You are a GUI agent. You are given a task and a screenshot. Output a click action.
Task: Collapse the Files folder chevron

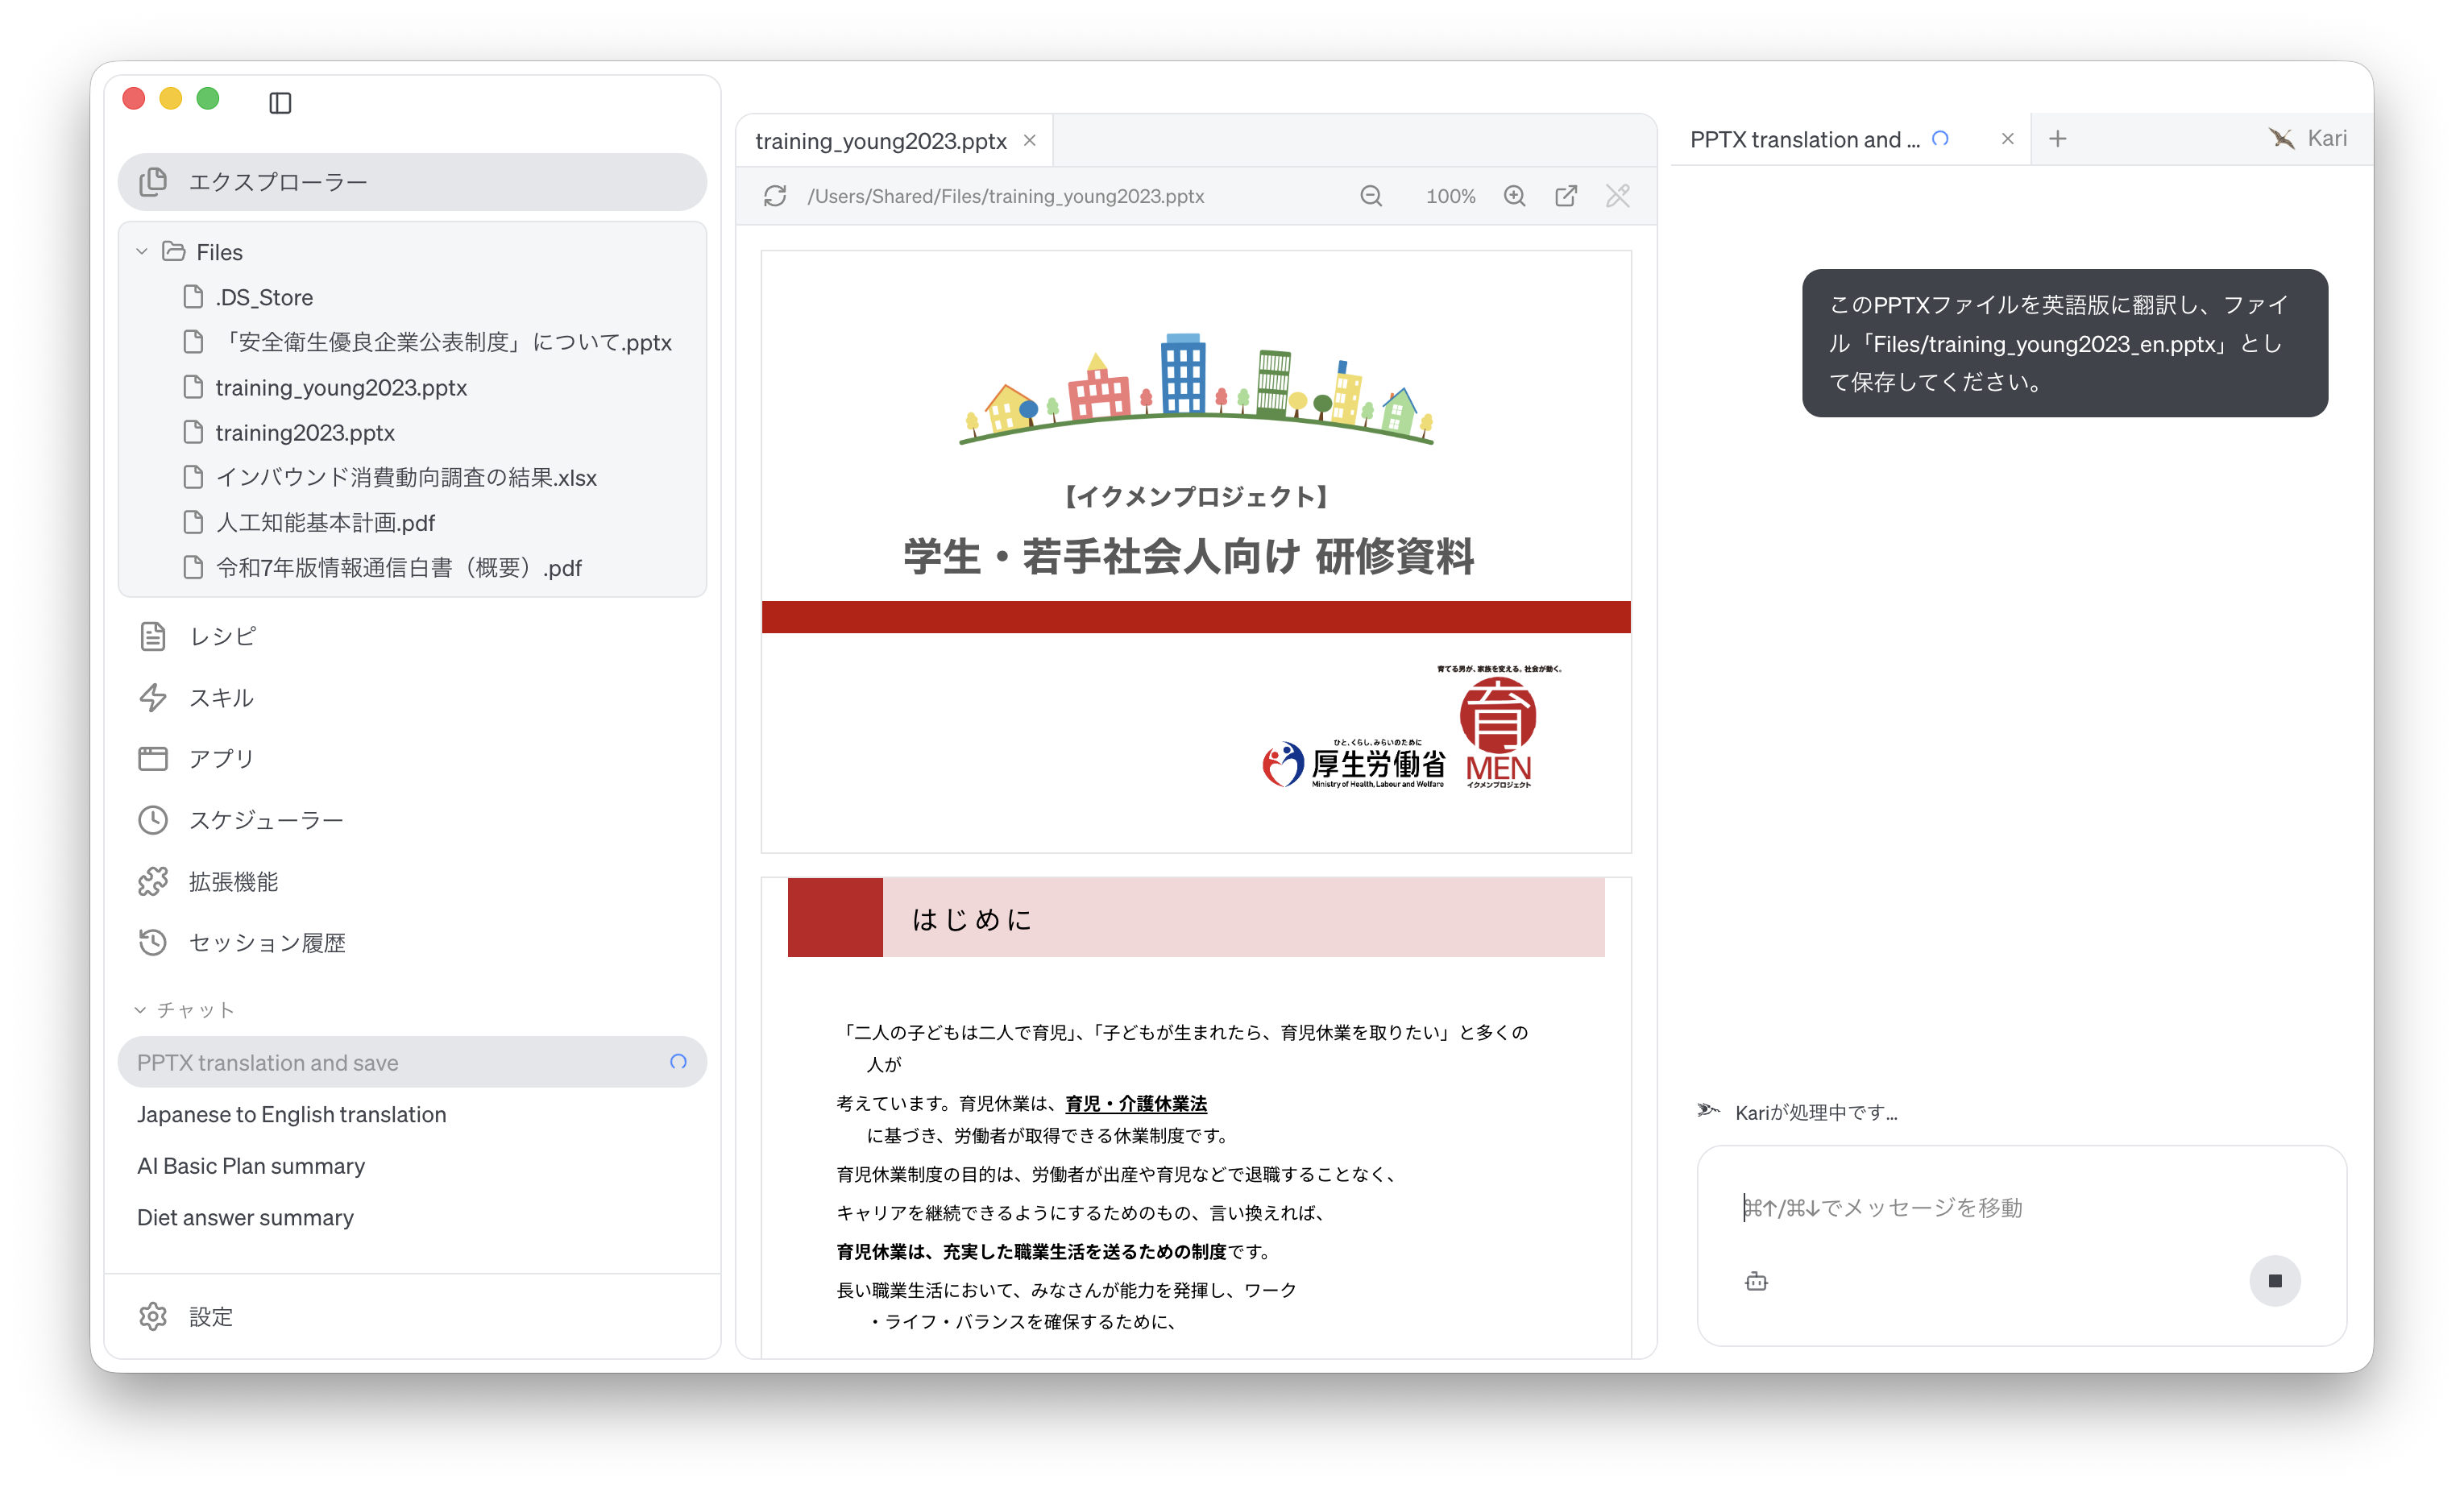coord(142,252)
